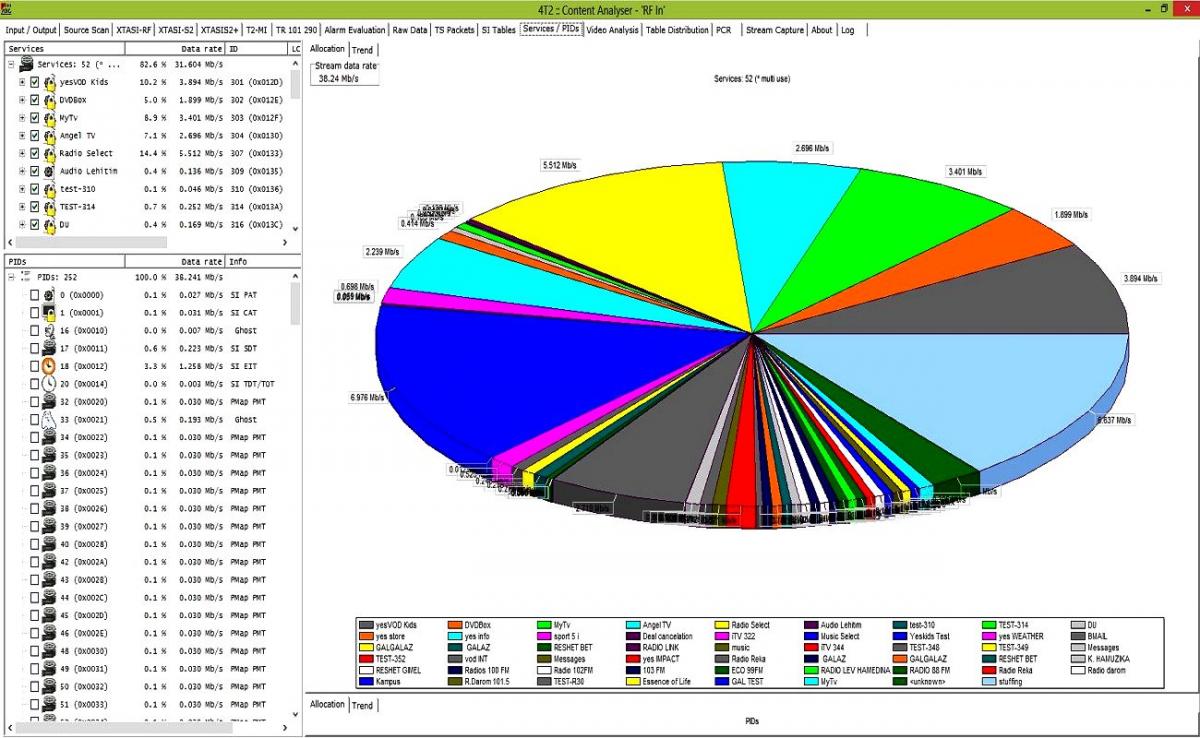Image resolution: width=1200 pixels, height=738 pixels.
Task: Click the Angel TV service icon
Action: [49, 135]
